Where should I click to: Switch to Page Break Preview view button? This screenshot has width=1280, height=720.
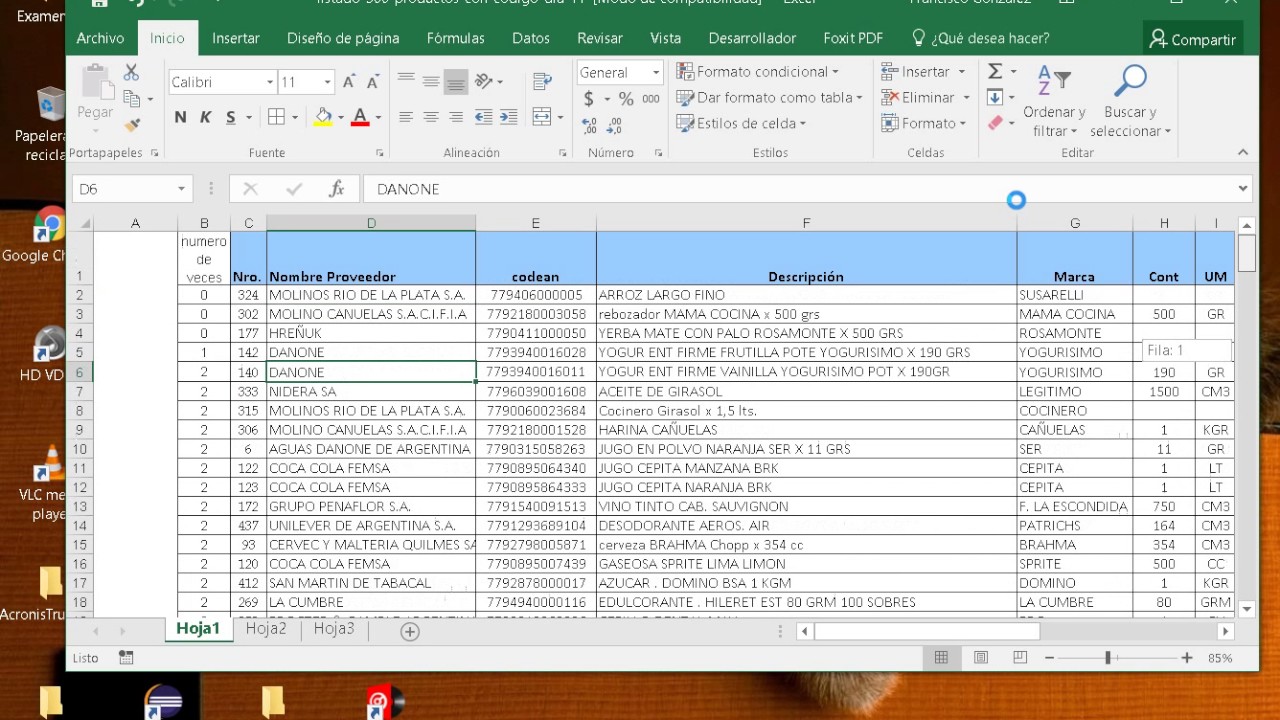(1020, 658)
